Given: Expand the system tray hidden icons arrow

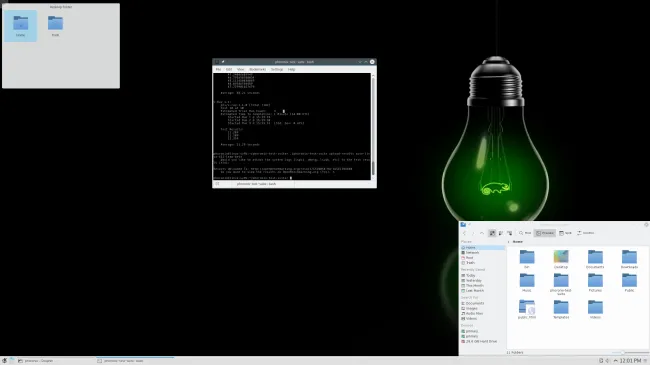Looking at the screenshot, I should [x=615, y=361].
